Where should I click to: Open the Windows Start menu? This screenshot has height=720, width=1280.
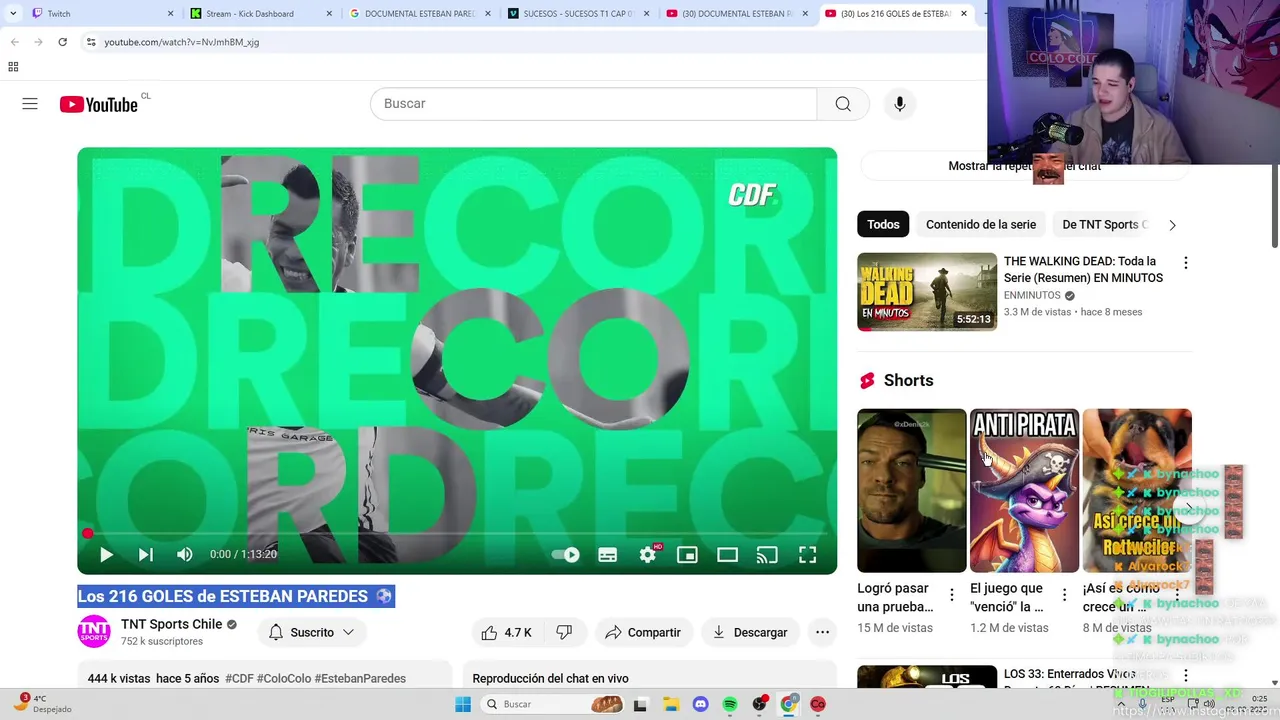(x=463, y=704)
